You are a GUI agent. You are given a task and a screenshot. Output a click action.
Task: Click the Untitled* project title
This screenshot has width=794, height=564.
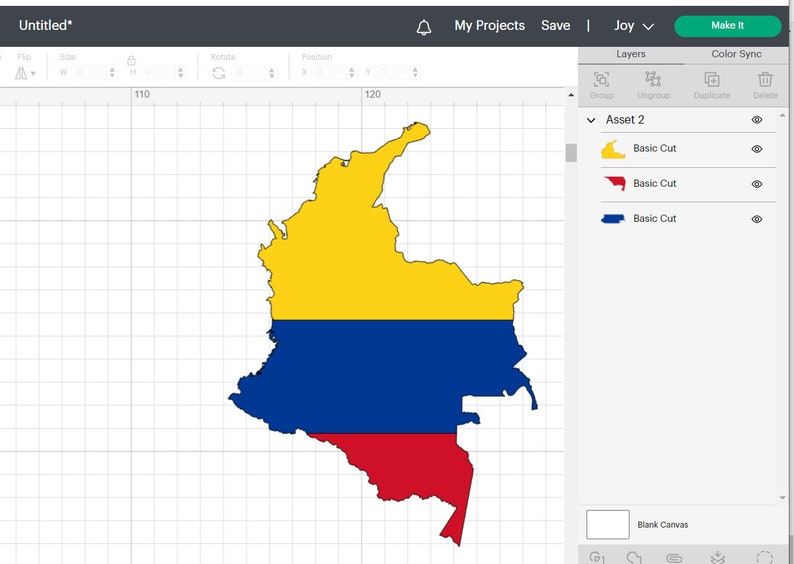pos(46,25)
